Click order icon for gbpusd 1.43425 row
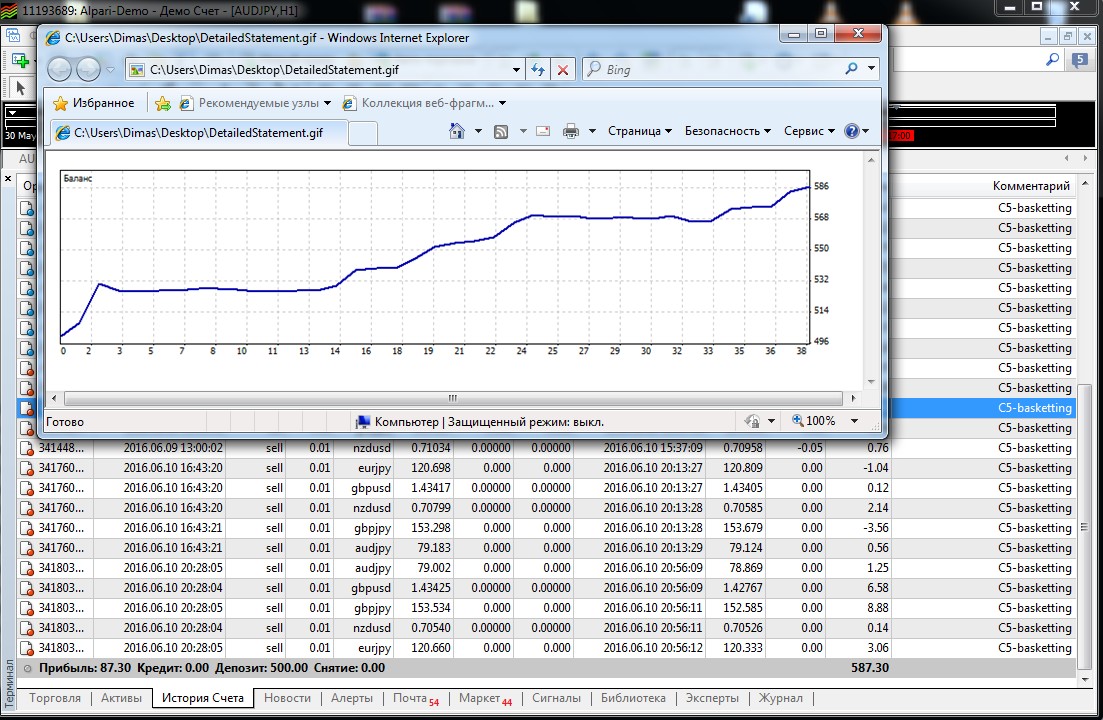Screen dimensions: 1103x720 click(x=27, y=588)
